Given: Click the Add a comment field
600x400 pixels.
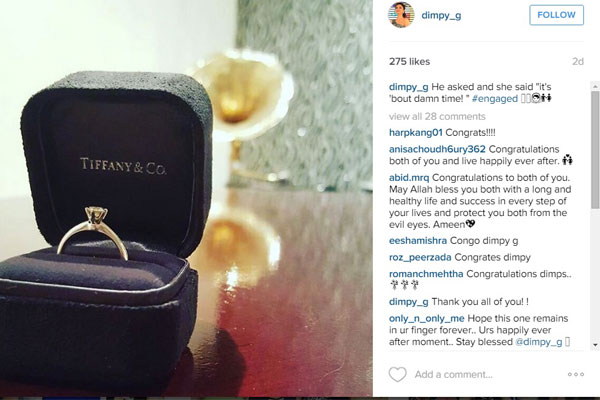Looking at the screenshot, I should [x=453, y=374].
